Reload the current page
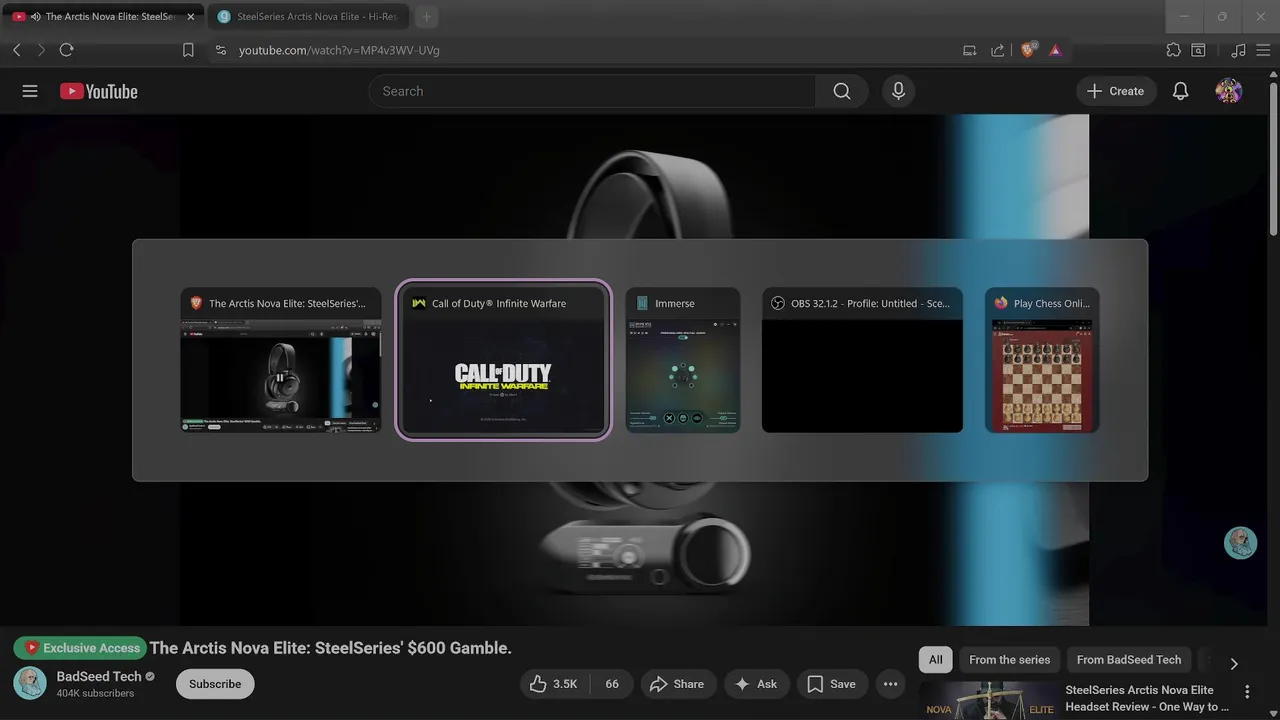The image size is (1280, 720). click(66, 50)
